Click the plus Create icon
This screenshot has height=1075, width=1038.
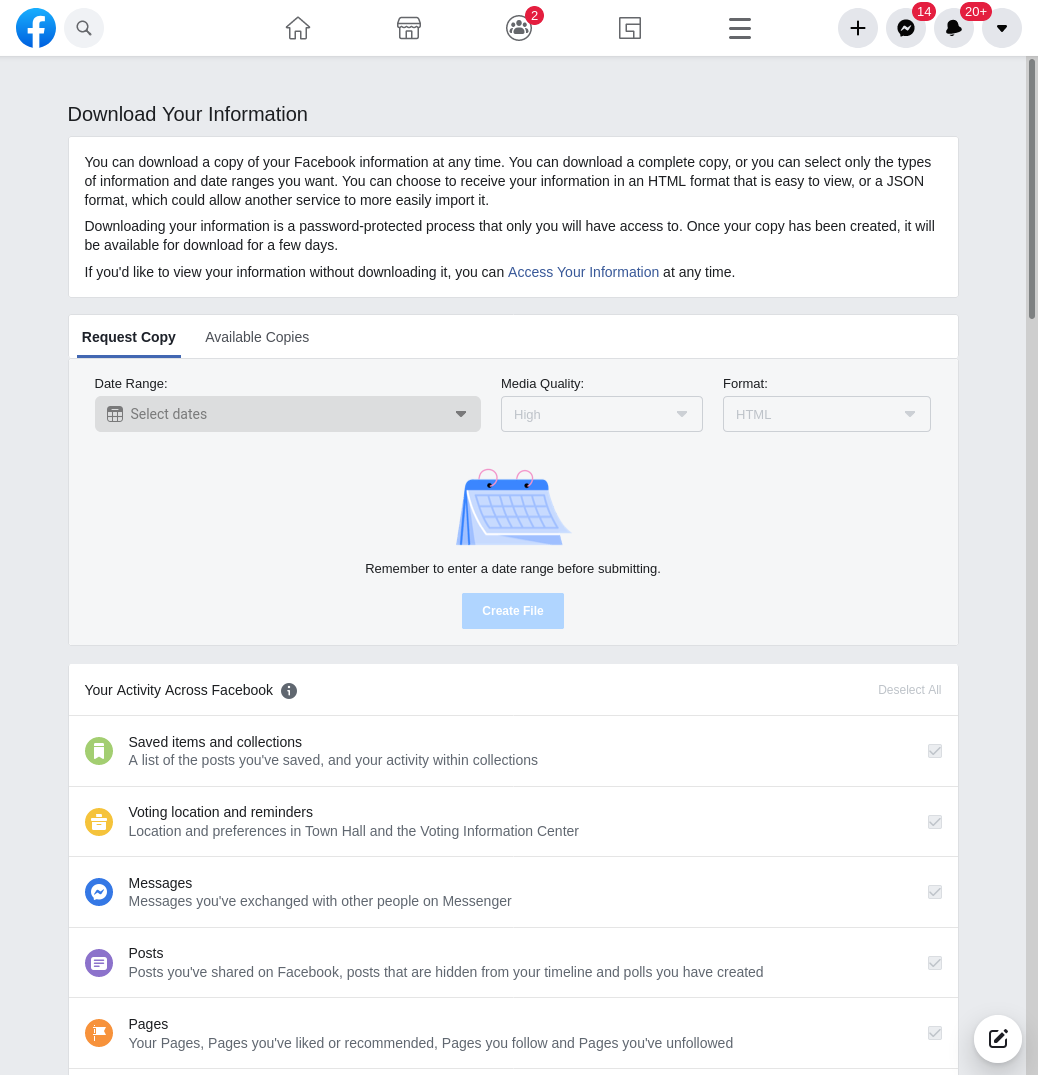point(858,28)
